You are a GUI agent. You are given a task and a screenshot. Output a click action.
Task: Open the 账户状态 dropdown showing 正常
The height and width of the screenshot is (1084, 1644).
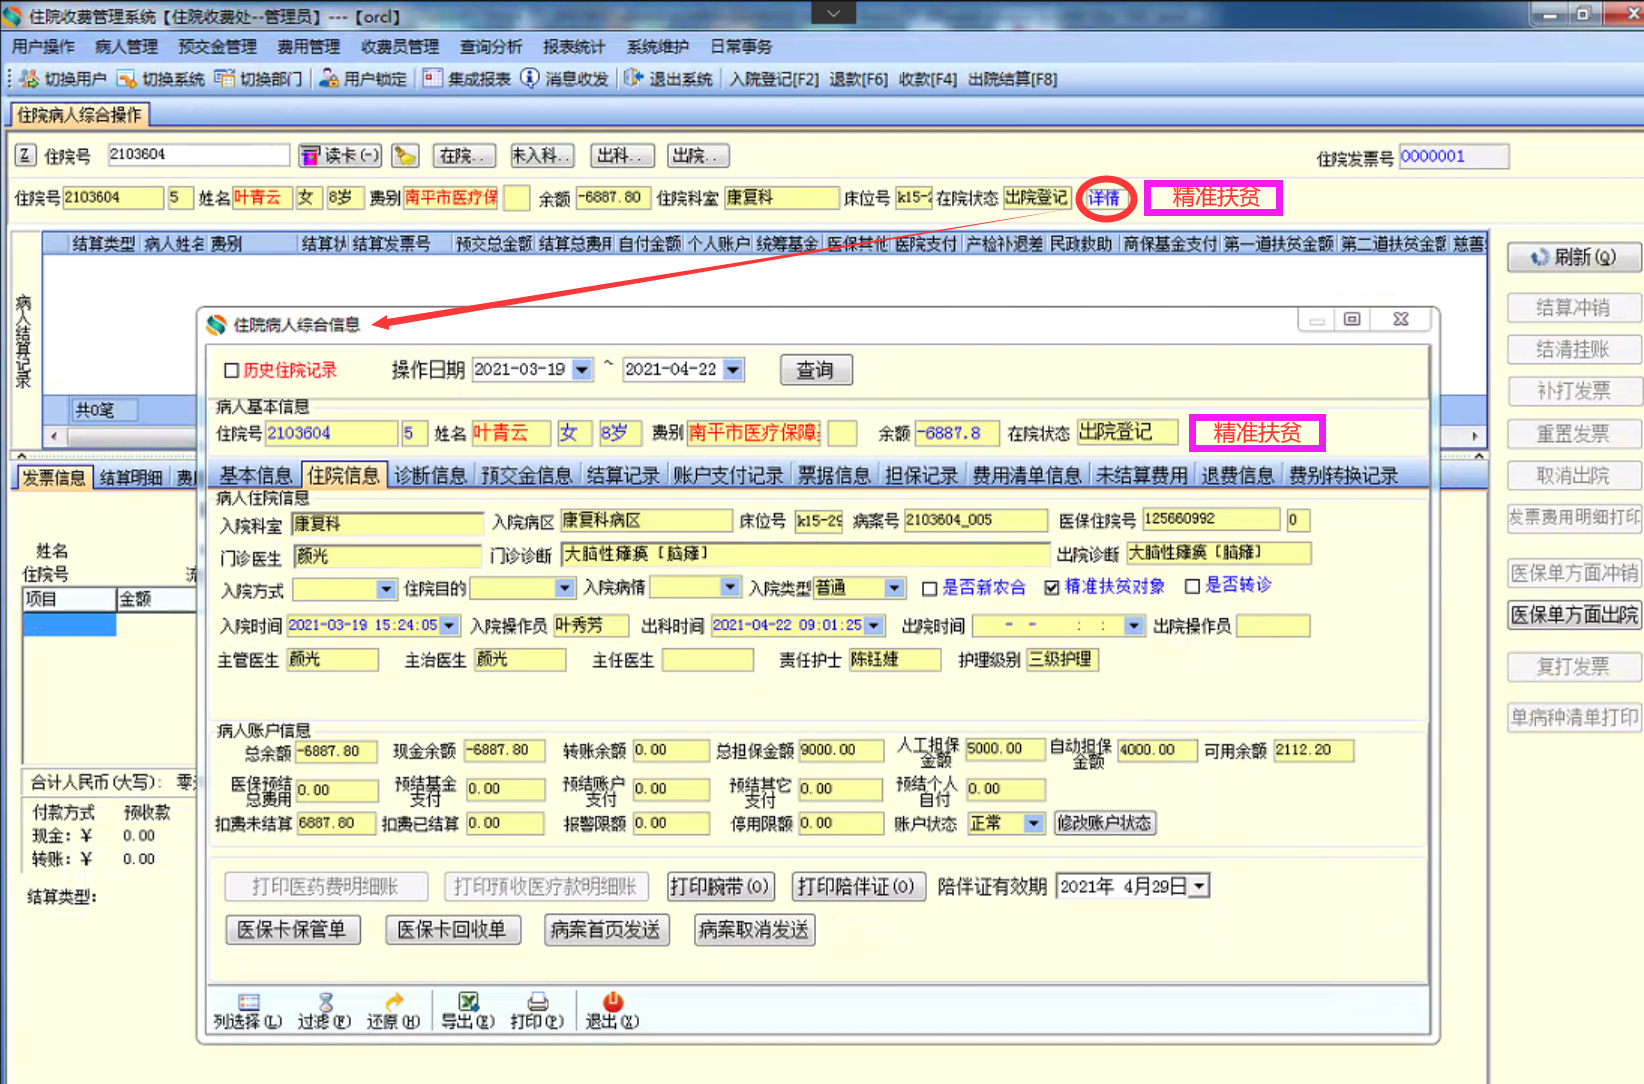point(1034,824)
